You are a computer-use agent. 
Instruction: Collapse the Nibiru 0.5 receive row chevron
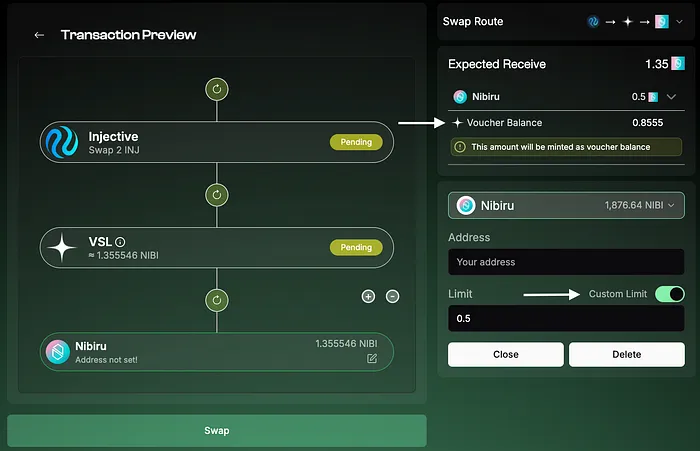(671, 97)
